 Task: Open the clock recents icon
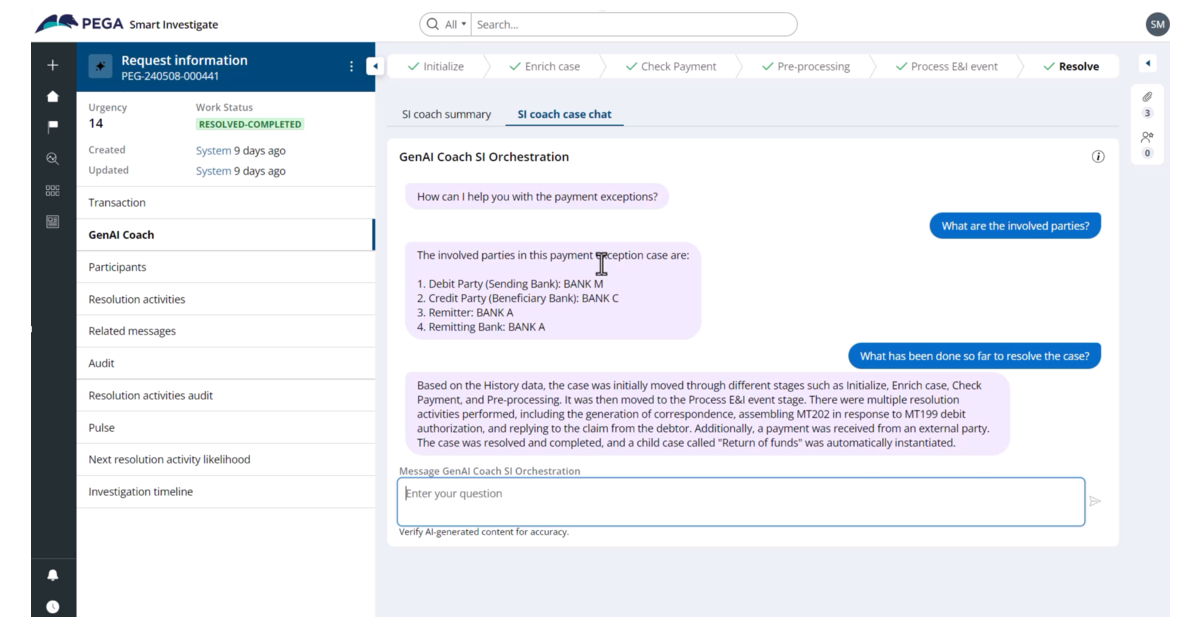click(x=53, y=606)
